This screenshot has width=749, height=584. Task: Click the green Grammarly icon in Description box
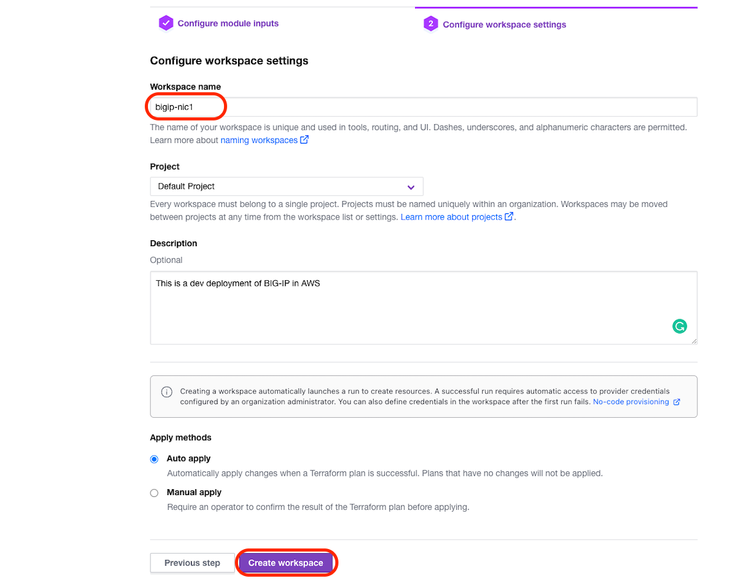point(680,326)
